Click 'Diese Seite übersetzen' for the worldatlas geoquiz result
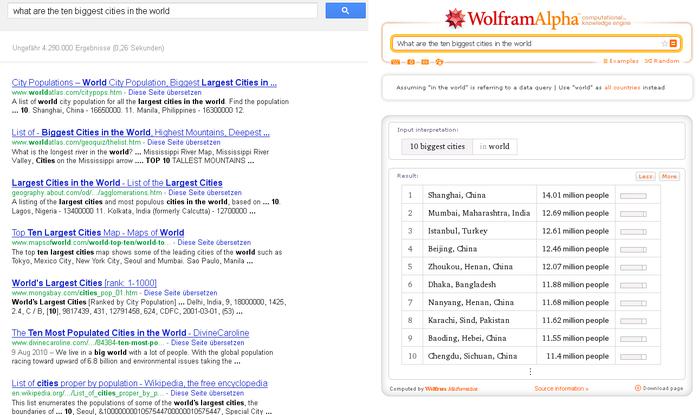This screenshot has width=699, height=415. [184, 142]
